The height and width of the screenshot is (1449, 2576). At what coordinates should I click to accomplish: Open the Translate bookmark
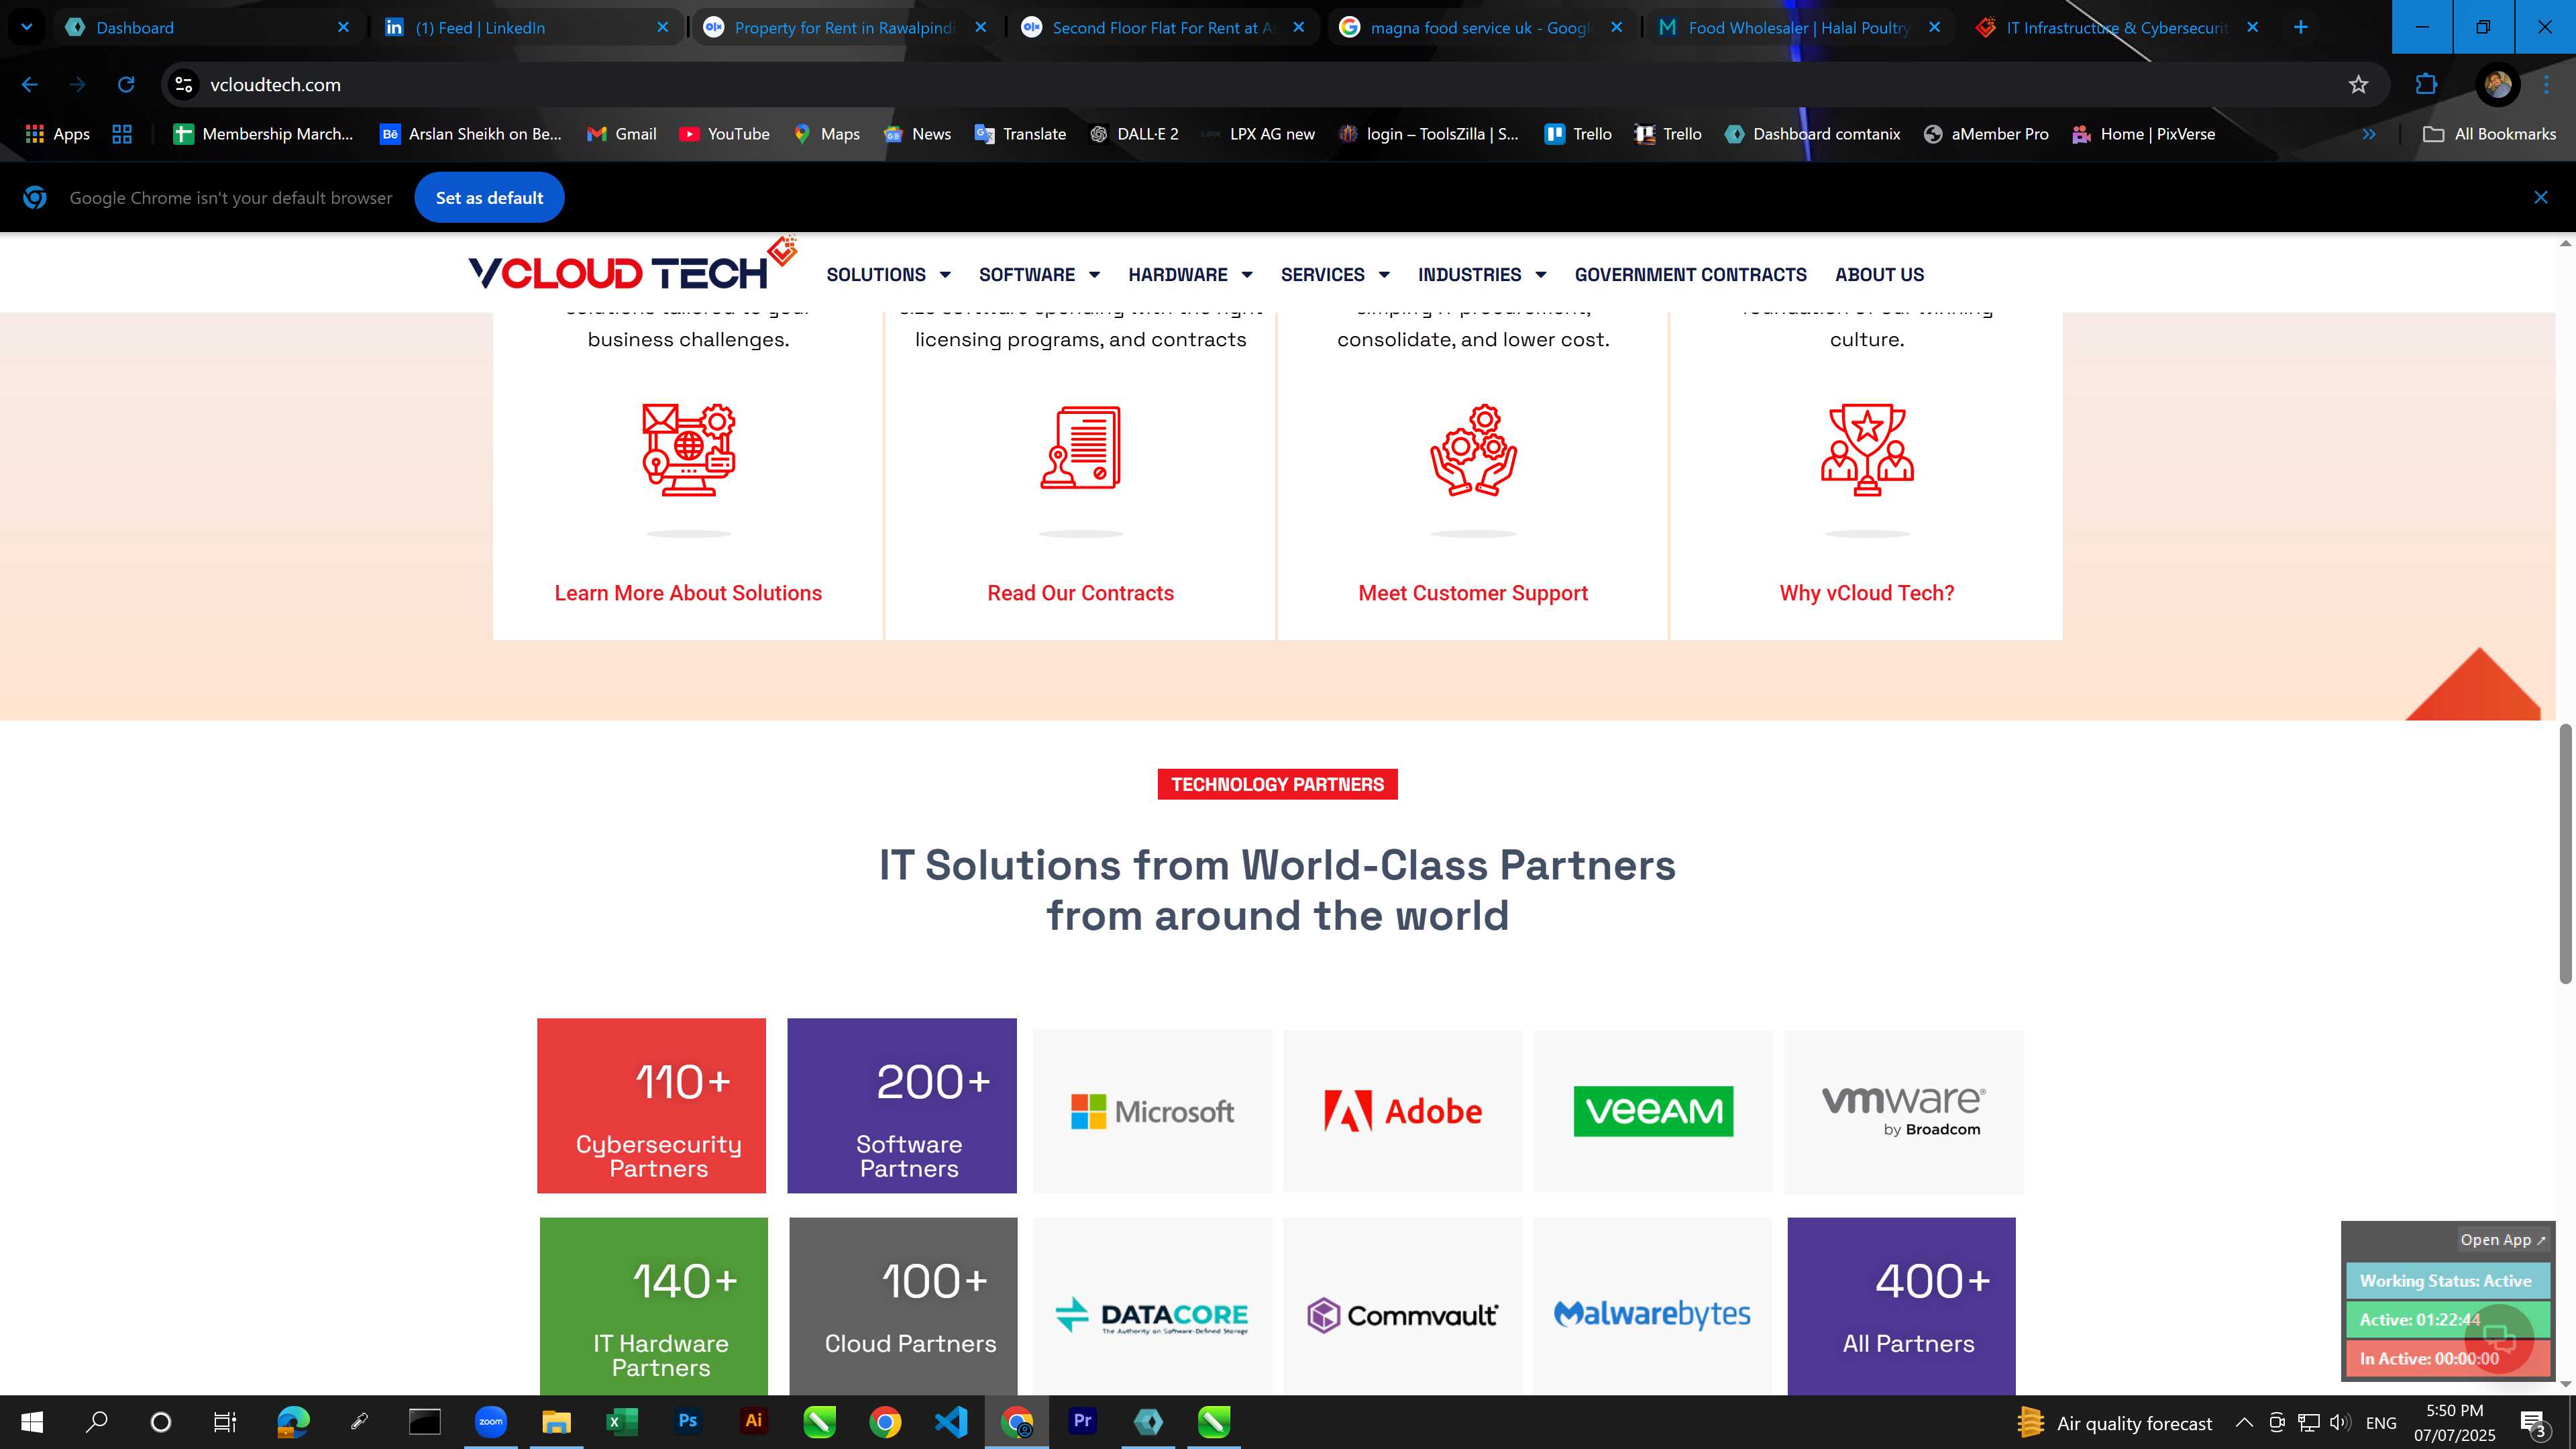click(x=1020, y=134)
